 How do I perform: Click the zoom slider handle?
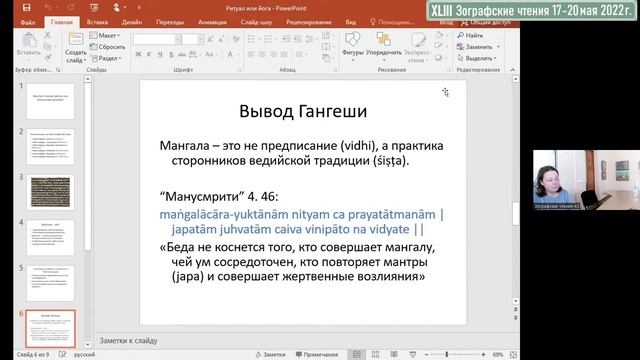point(447,354)
